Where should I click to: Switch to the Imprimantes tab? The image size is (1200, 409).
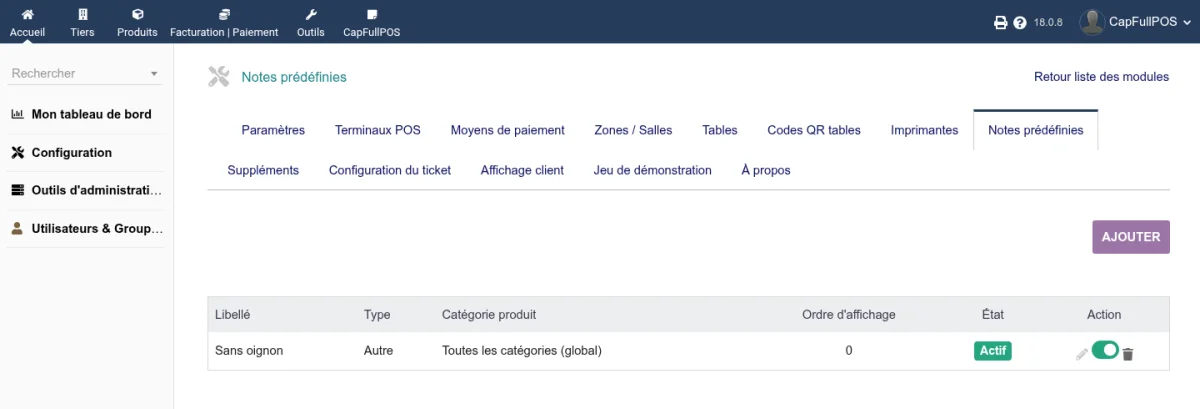pyautogui.click(x=924, y=130)
